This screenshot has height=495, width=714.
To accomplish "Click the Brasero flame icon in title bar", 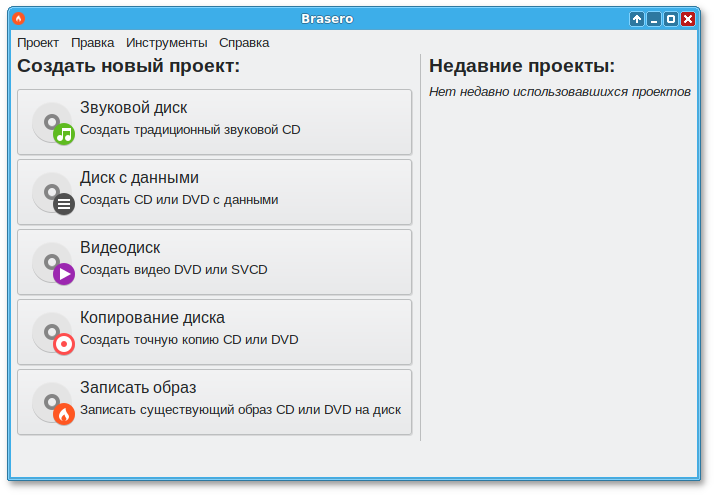I will [x=19, y=19].
